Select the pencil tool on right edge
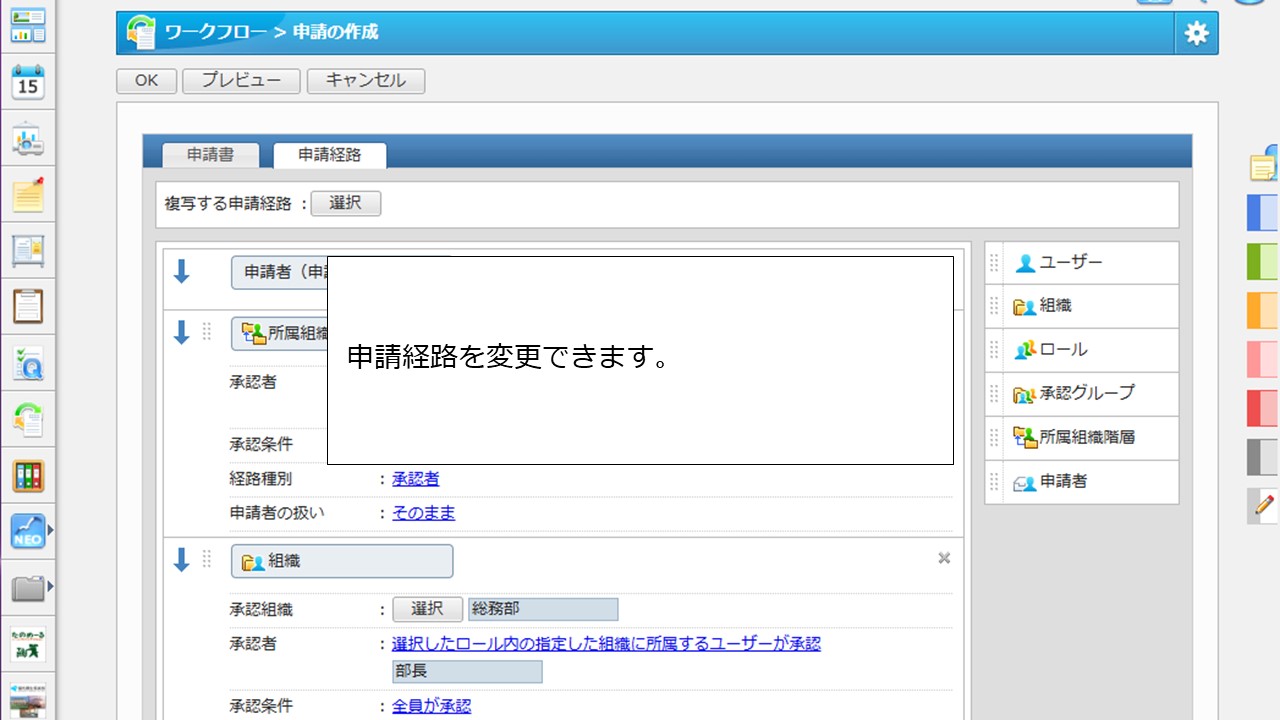Image resolution: width=1280 pixels, height=720 pixels. pyautogui.click(x=1265, y=505)
